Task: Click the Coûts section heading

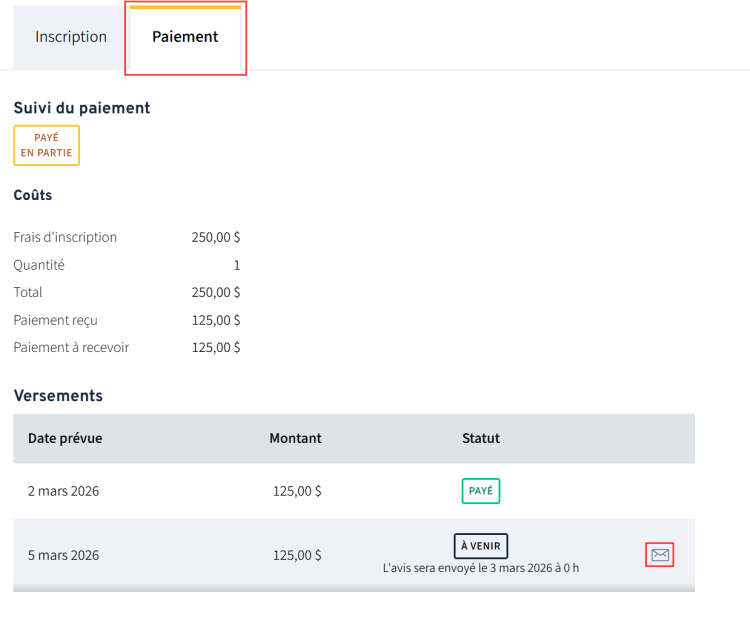Action: pyautogui.click(x=33, y=195)
